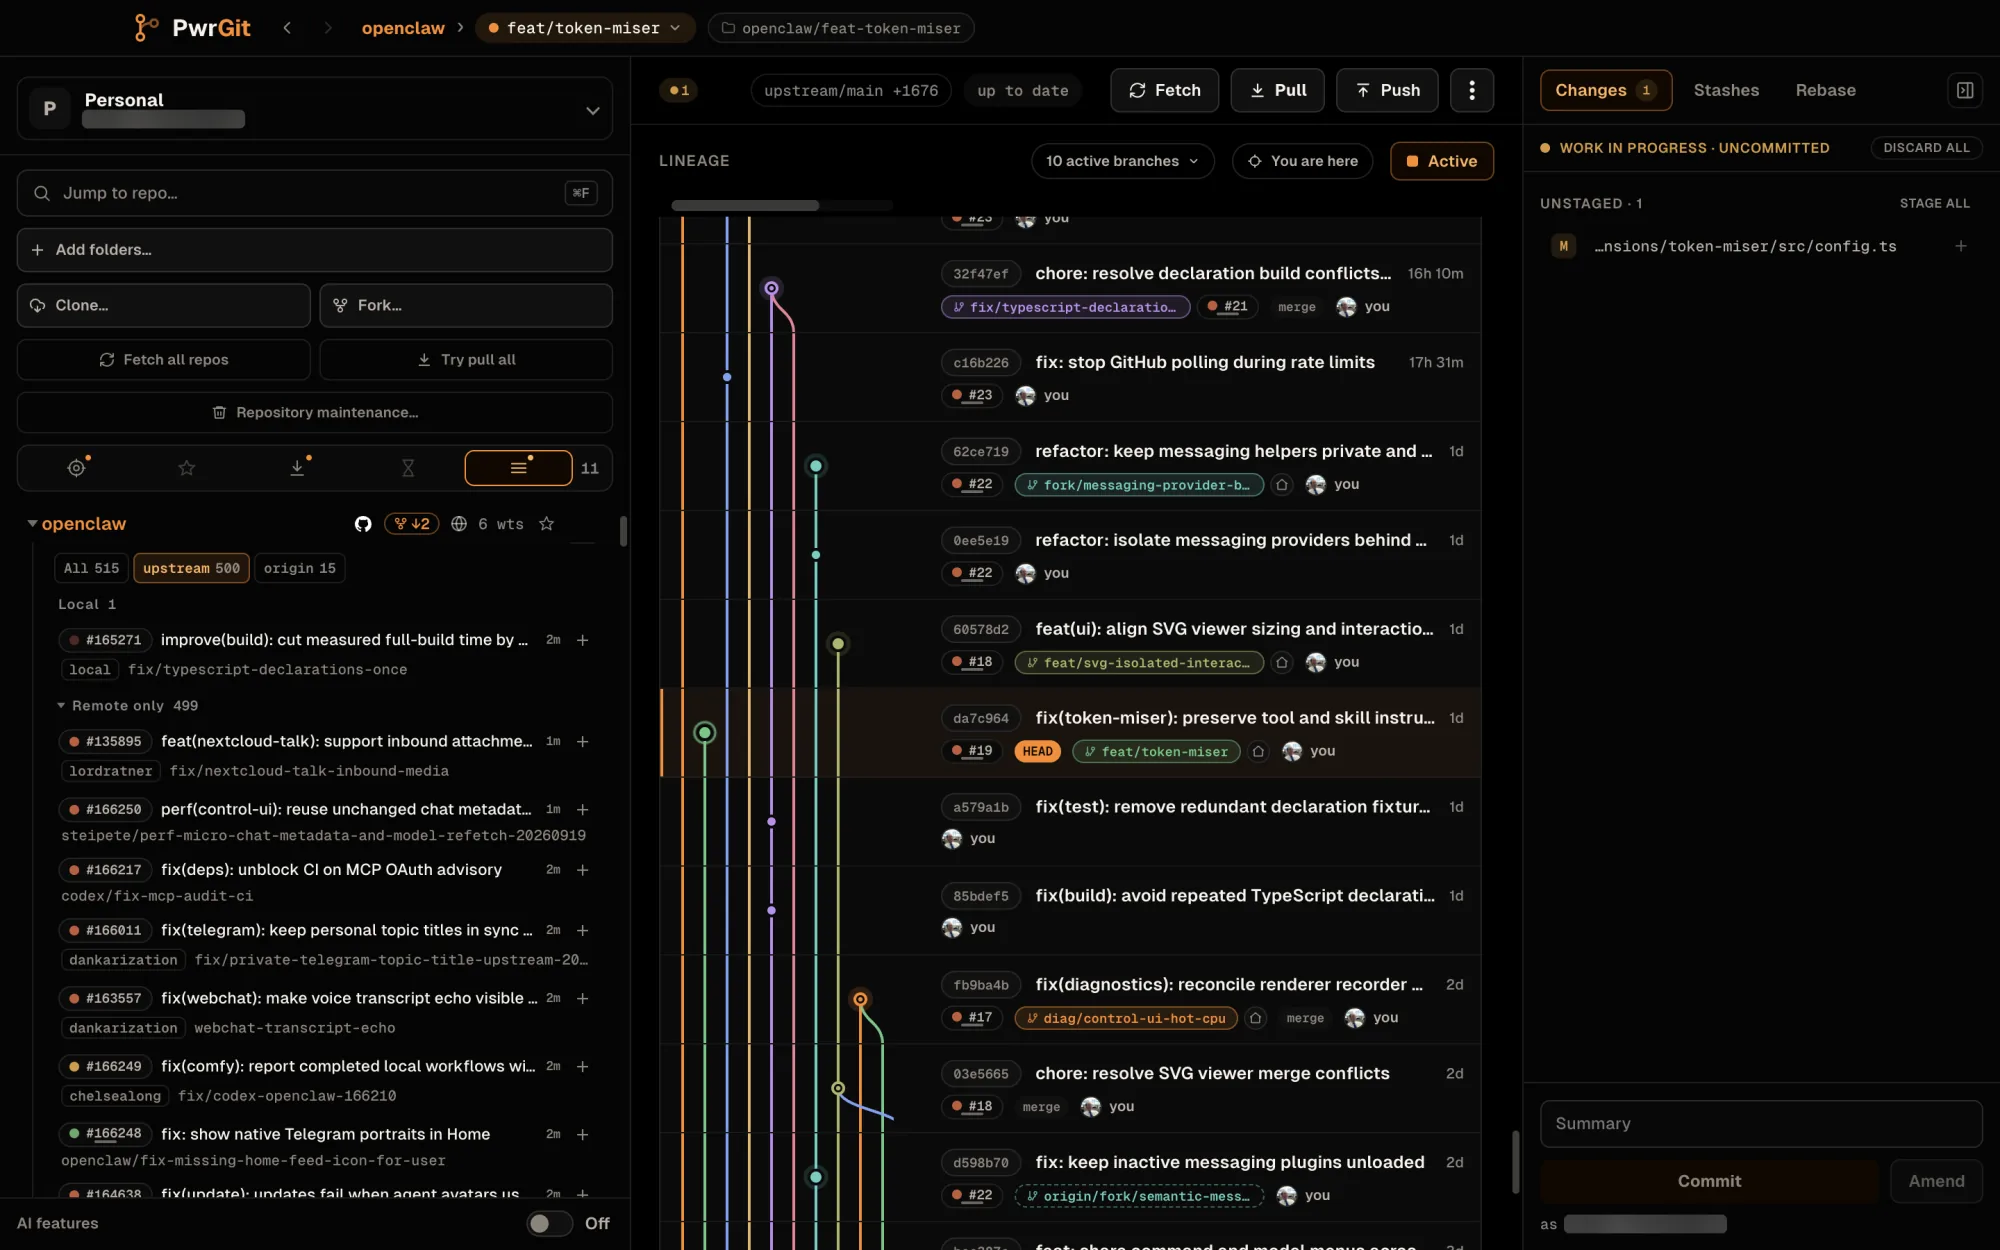
Task: Show starred repos with star filter icon
Action: click(187, 467)
